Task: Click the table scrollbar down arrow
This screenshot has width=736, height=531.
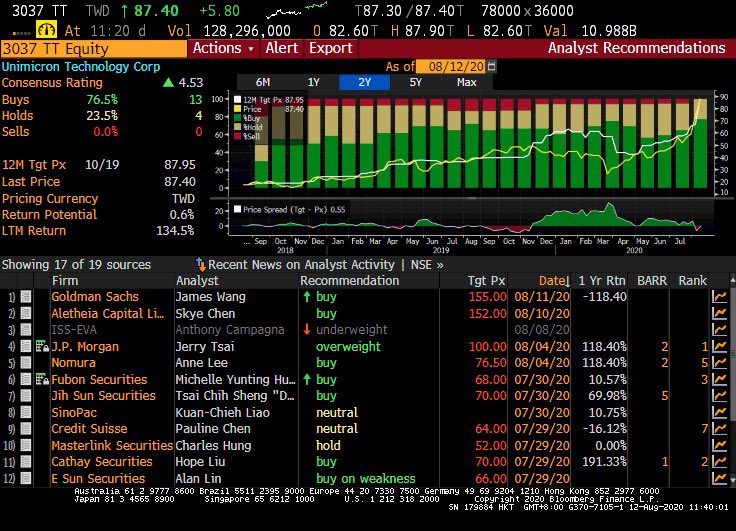Action: click(x=732, y=480)
